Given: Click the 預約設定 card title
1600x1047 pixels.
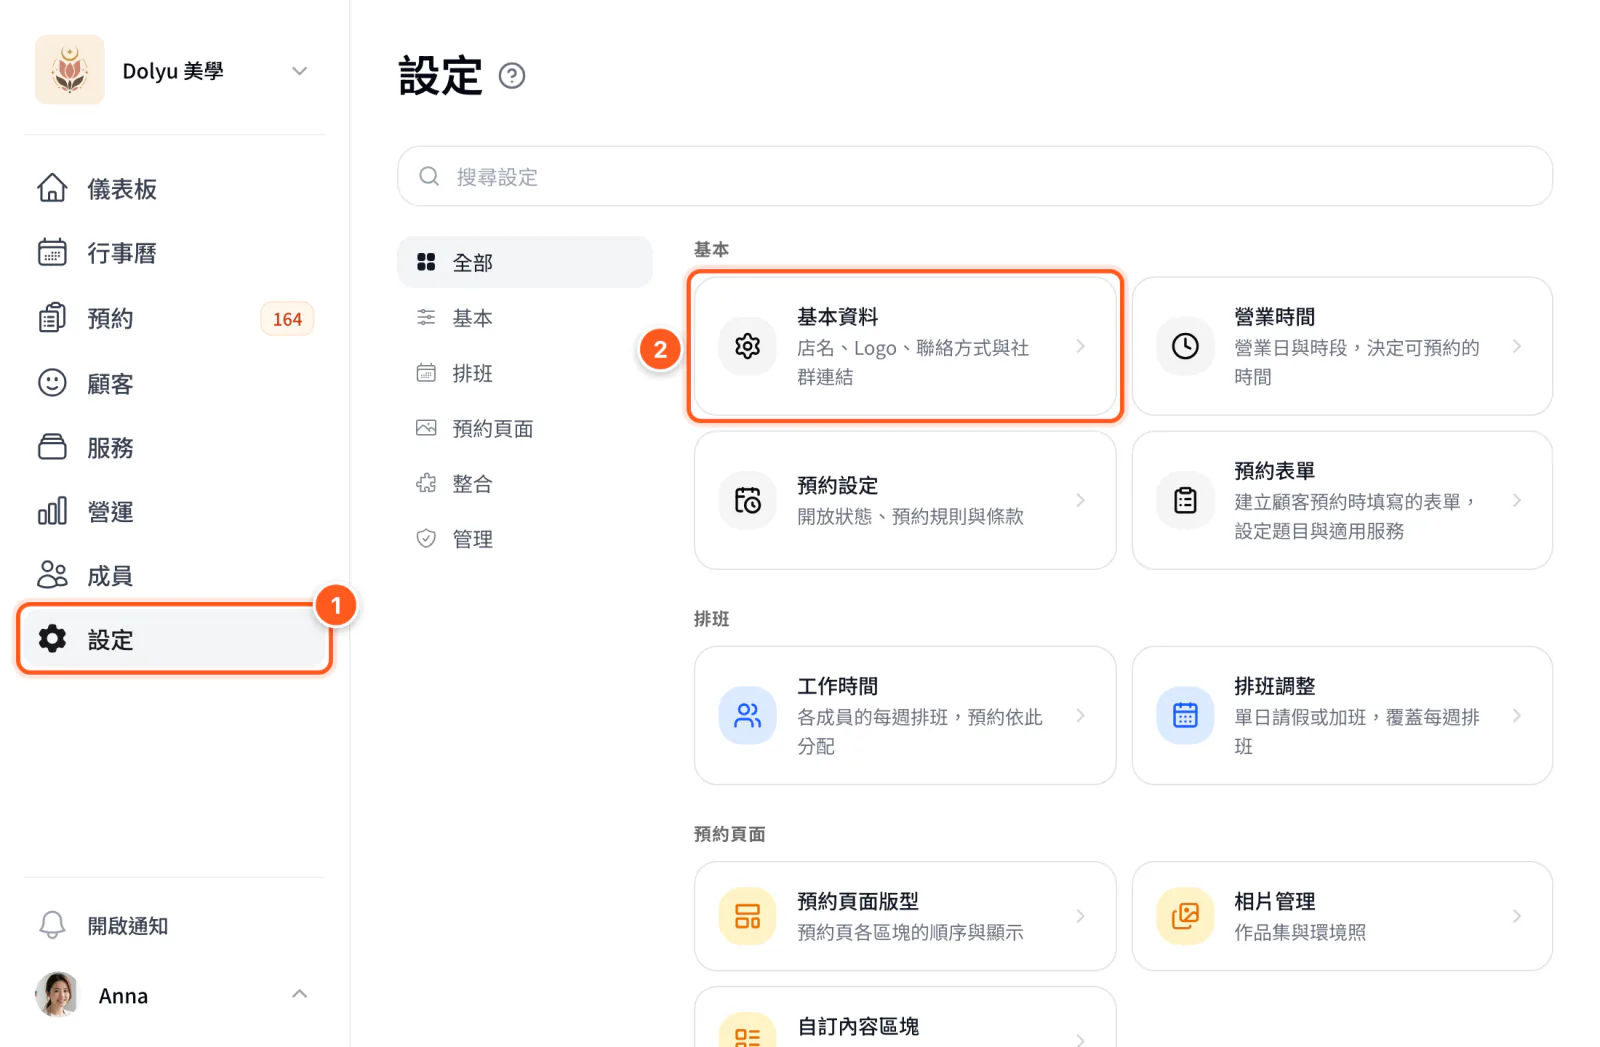Looking at the screenshot, I should 837,485.
